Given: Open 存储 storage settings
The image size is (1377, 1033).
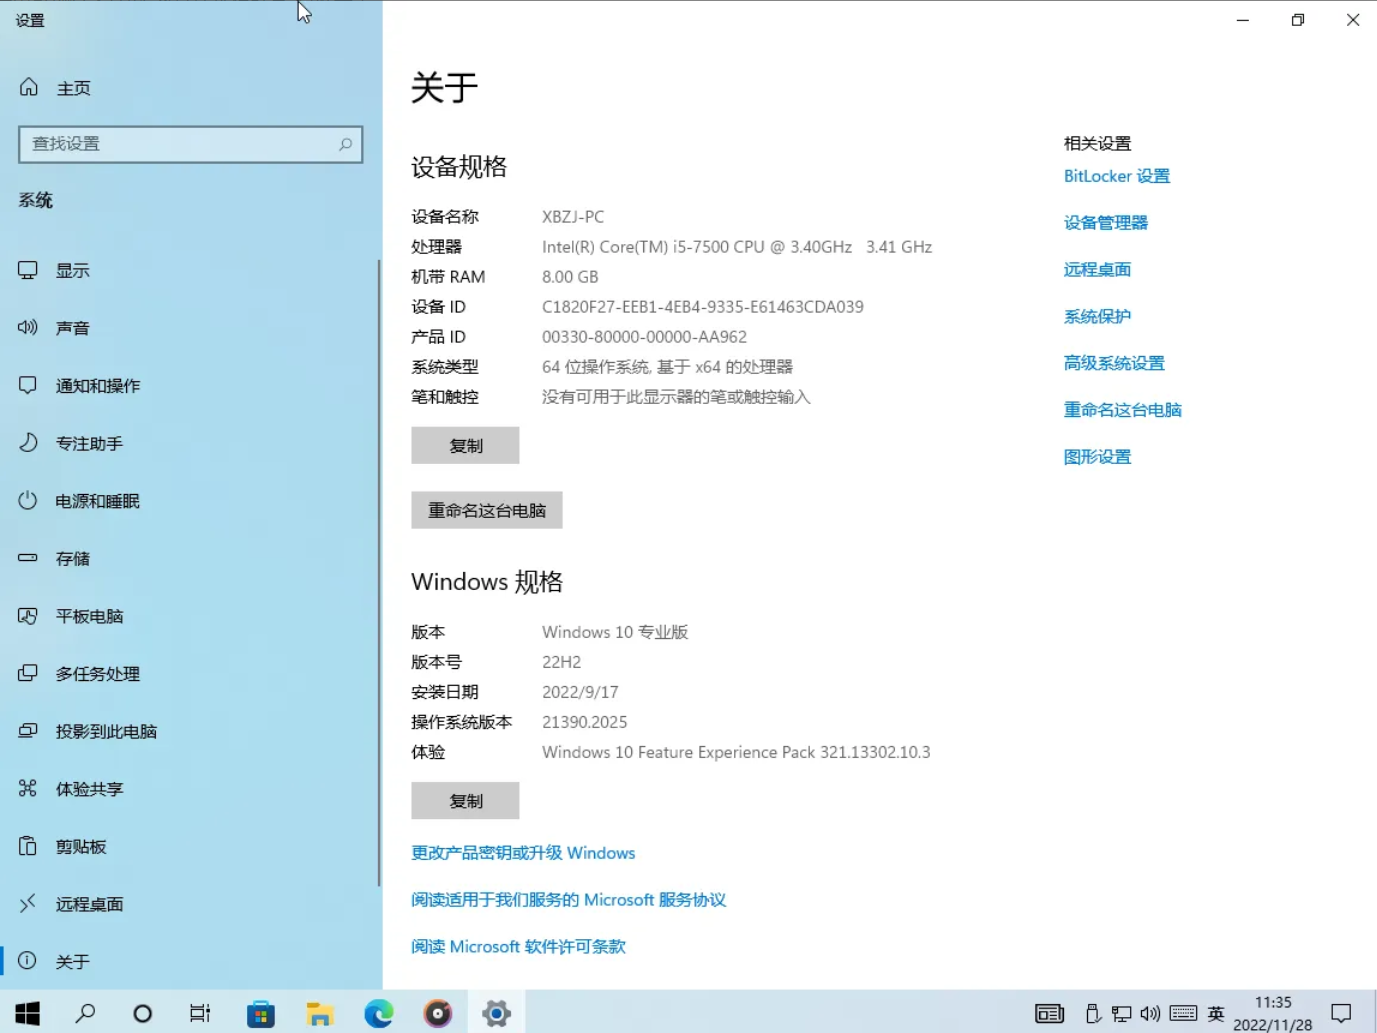Looking at the screenshot, I should coord(72,558).
